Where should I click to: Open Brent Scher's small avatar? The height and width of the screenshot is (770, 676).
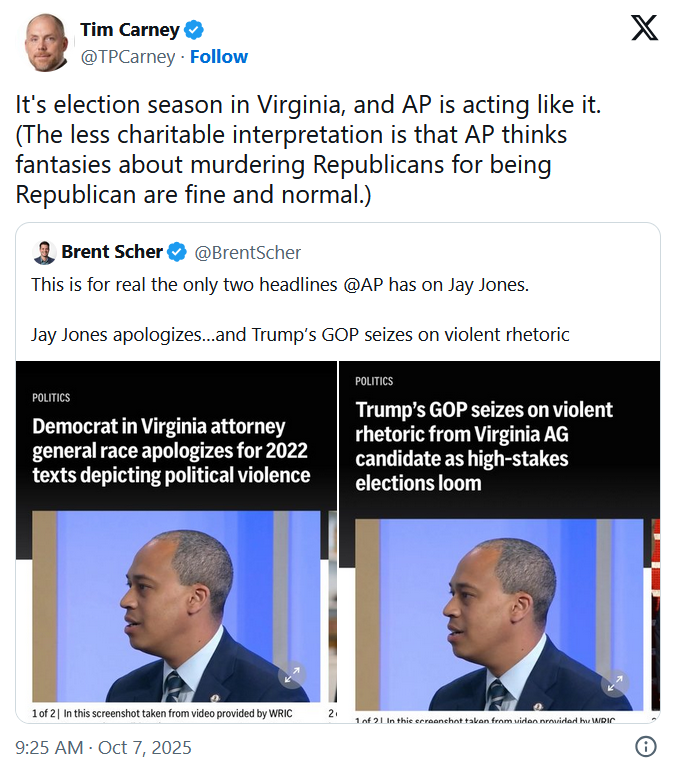43,252
